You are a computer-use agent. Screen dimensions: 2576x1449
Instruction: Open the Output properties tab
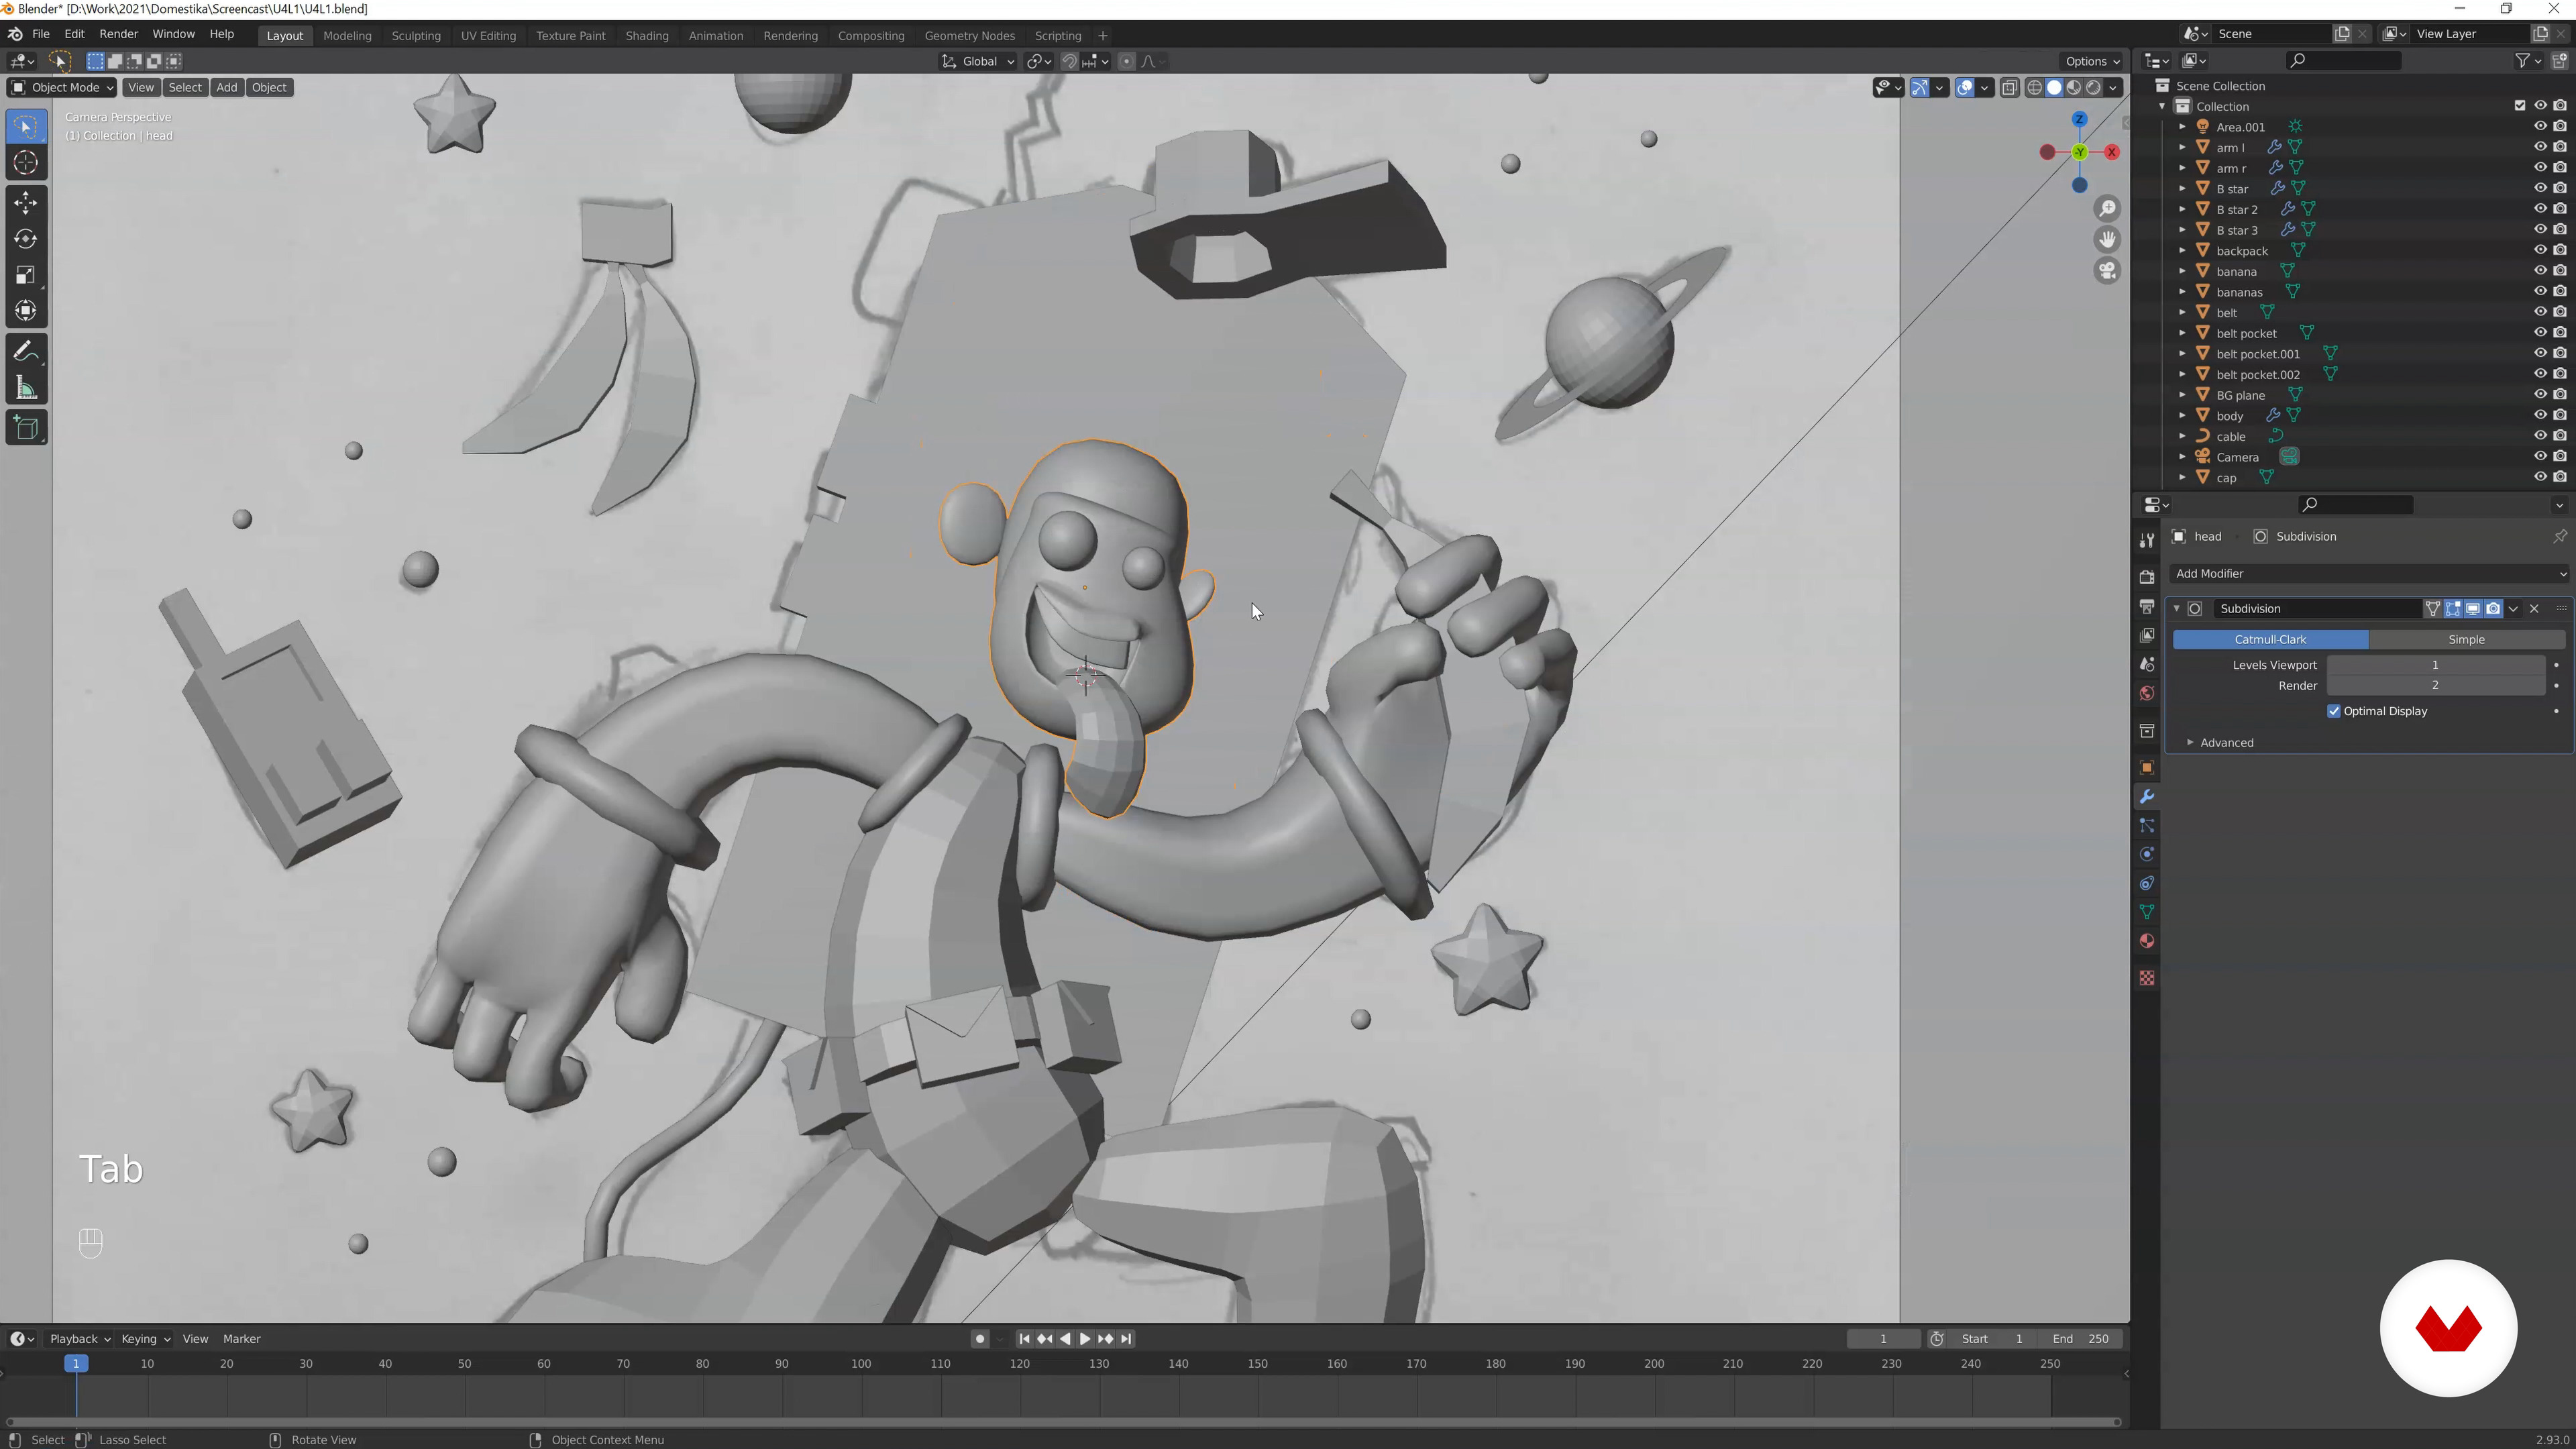tap(2146, 606)
